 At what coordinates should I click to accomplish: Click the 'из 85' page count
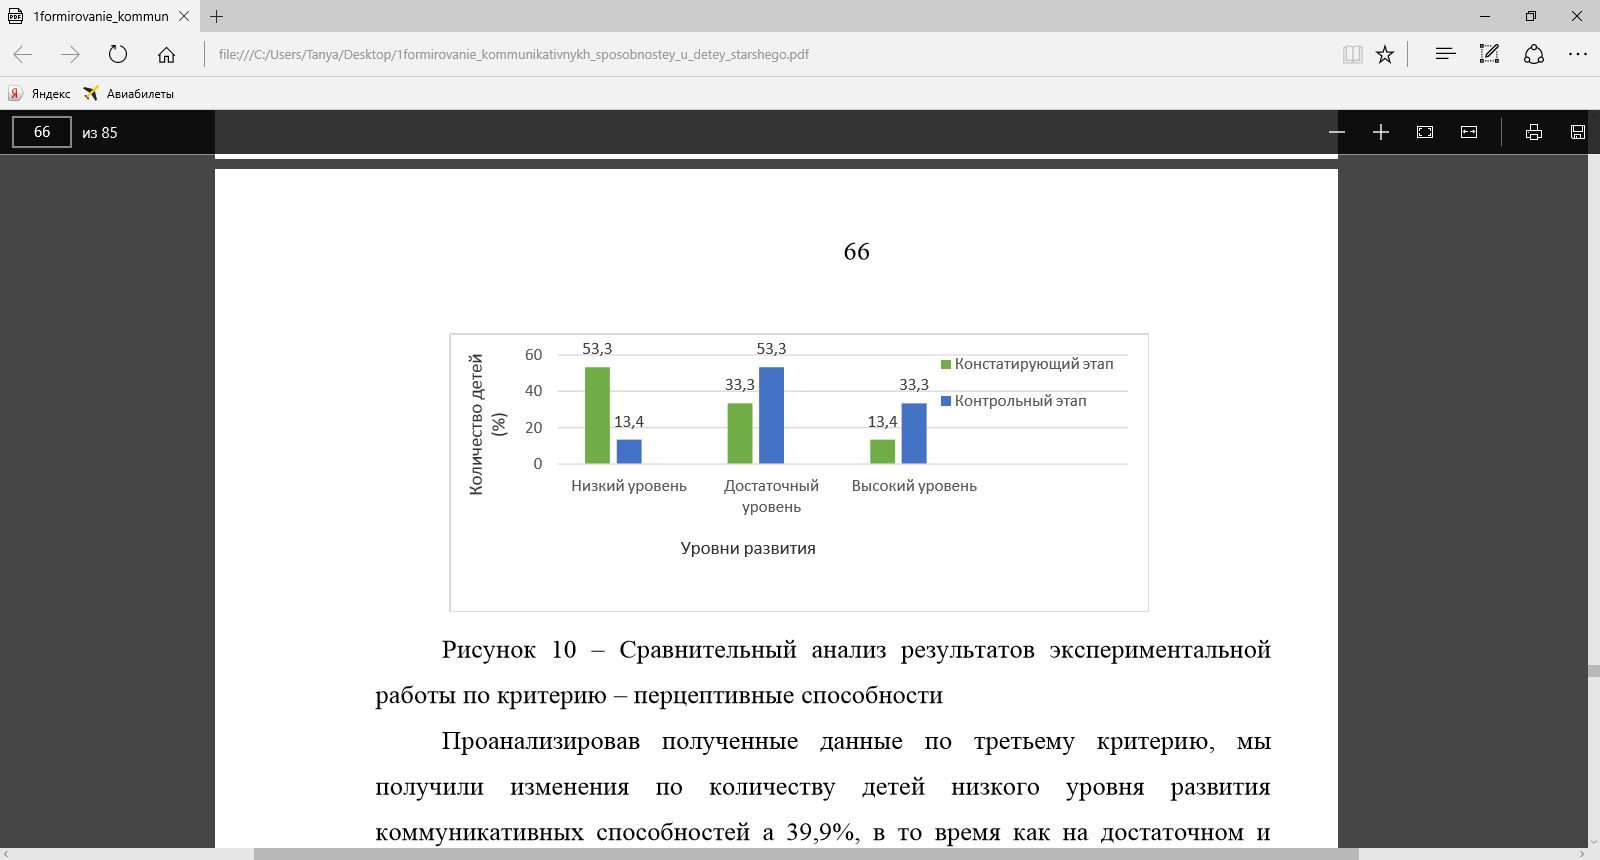(x=100, y=132)
